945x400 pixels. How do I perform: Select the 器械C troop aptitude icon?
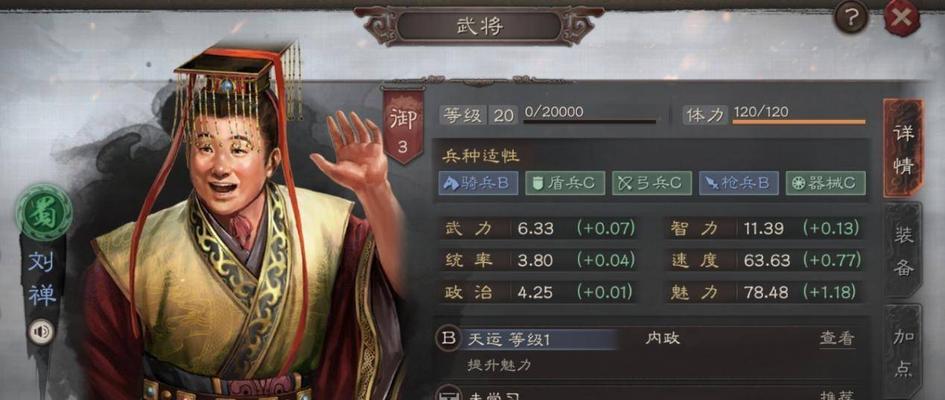coord(826,183)
